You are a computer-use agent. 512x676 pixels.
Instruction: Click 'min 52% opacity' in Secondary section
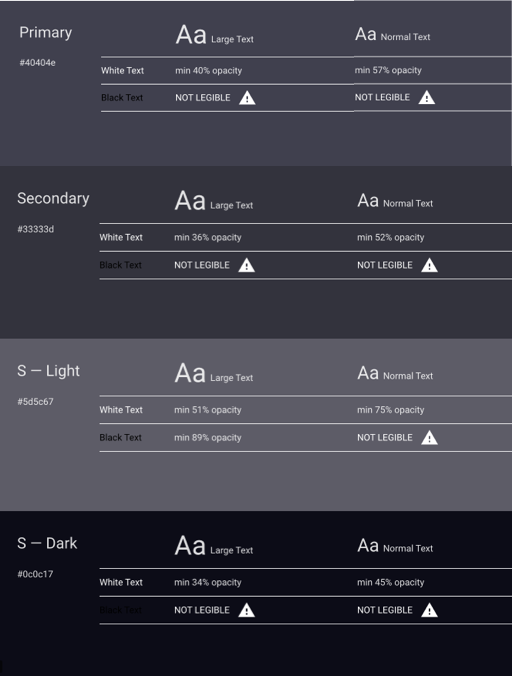390,238
